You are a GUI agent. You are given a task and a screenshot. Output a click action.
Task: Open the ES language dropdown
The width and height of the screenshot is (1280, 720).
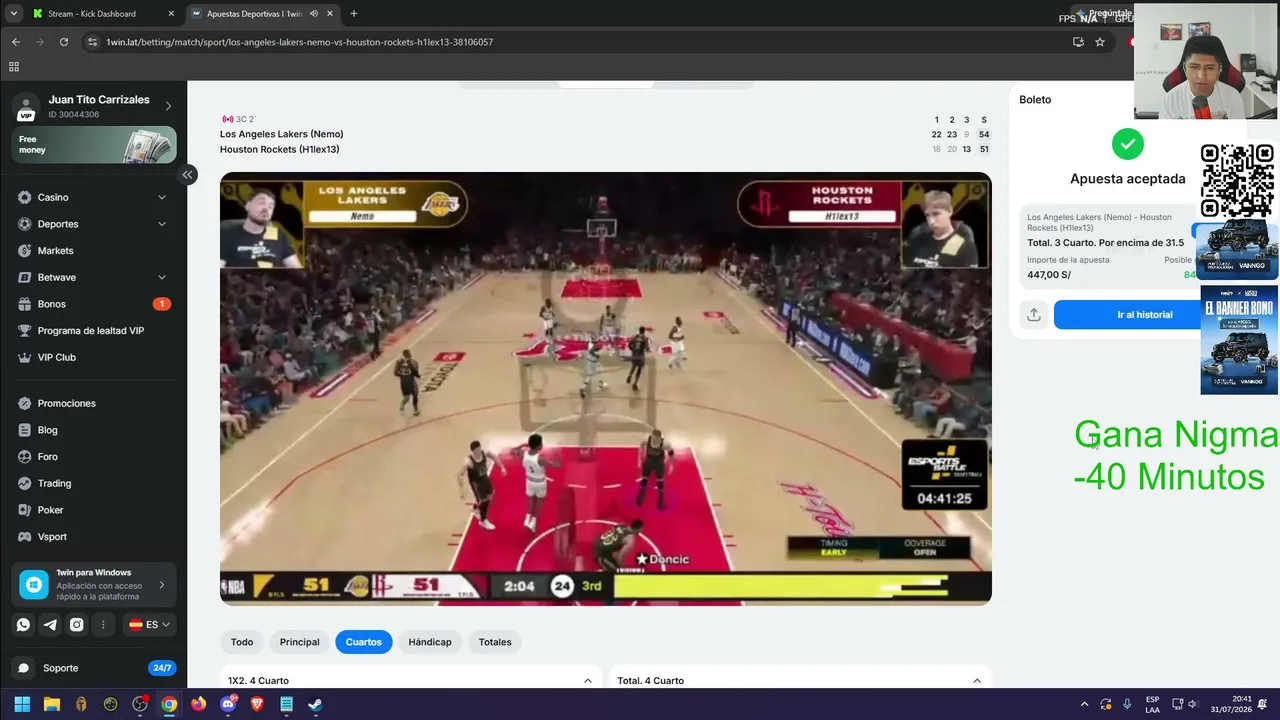point(149,625)
